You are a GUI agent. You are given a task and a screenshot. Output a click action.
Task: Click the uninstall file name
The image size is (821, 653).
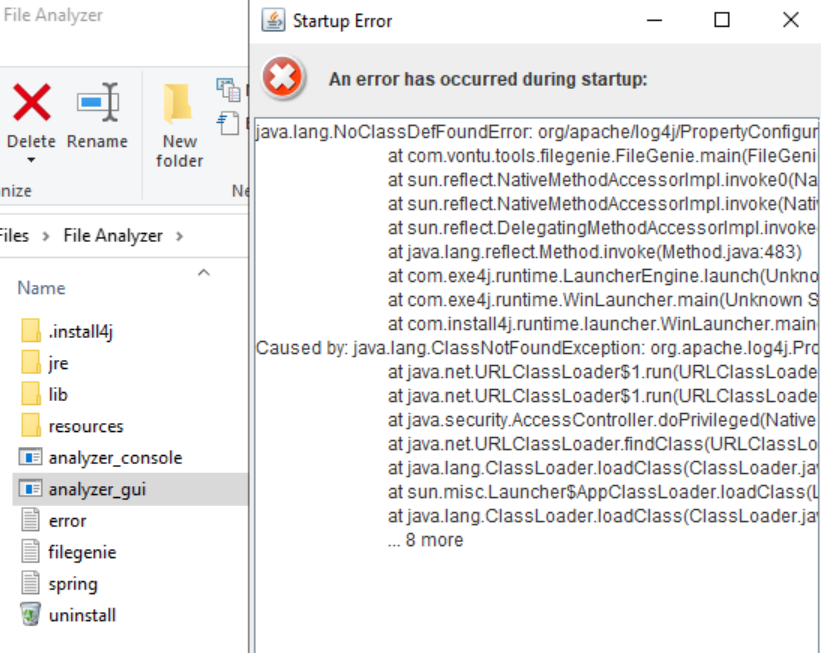(x=82, y=615)
